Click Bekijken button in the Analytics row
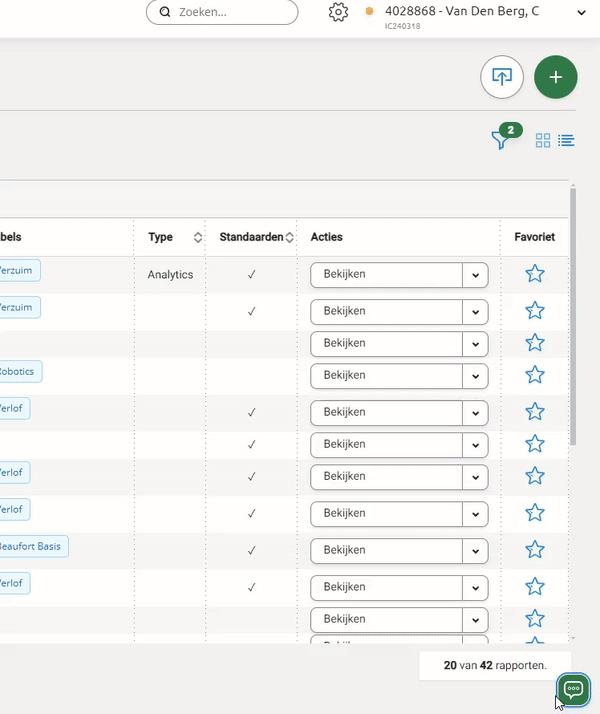This screenshot has width=600, height=714. click(386, 274)
